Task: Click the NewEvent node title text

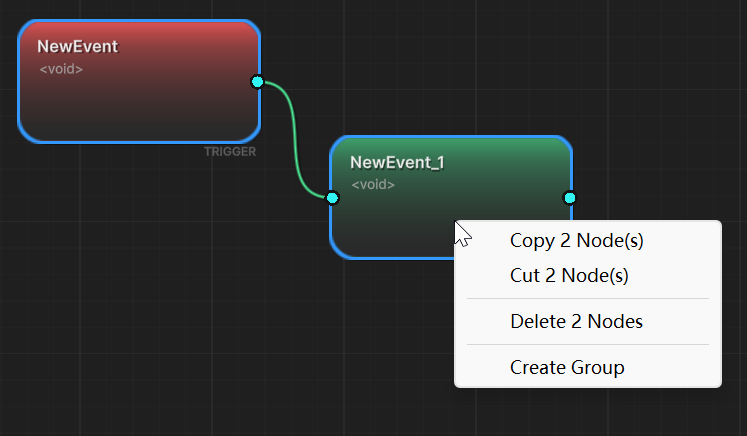Action: click(x=77, y=46)
